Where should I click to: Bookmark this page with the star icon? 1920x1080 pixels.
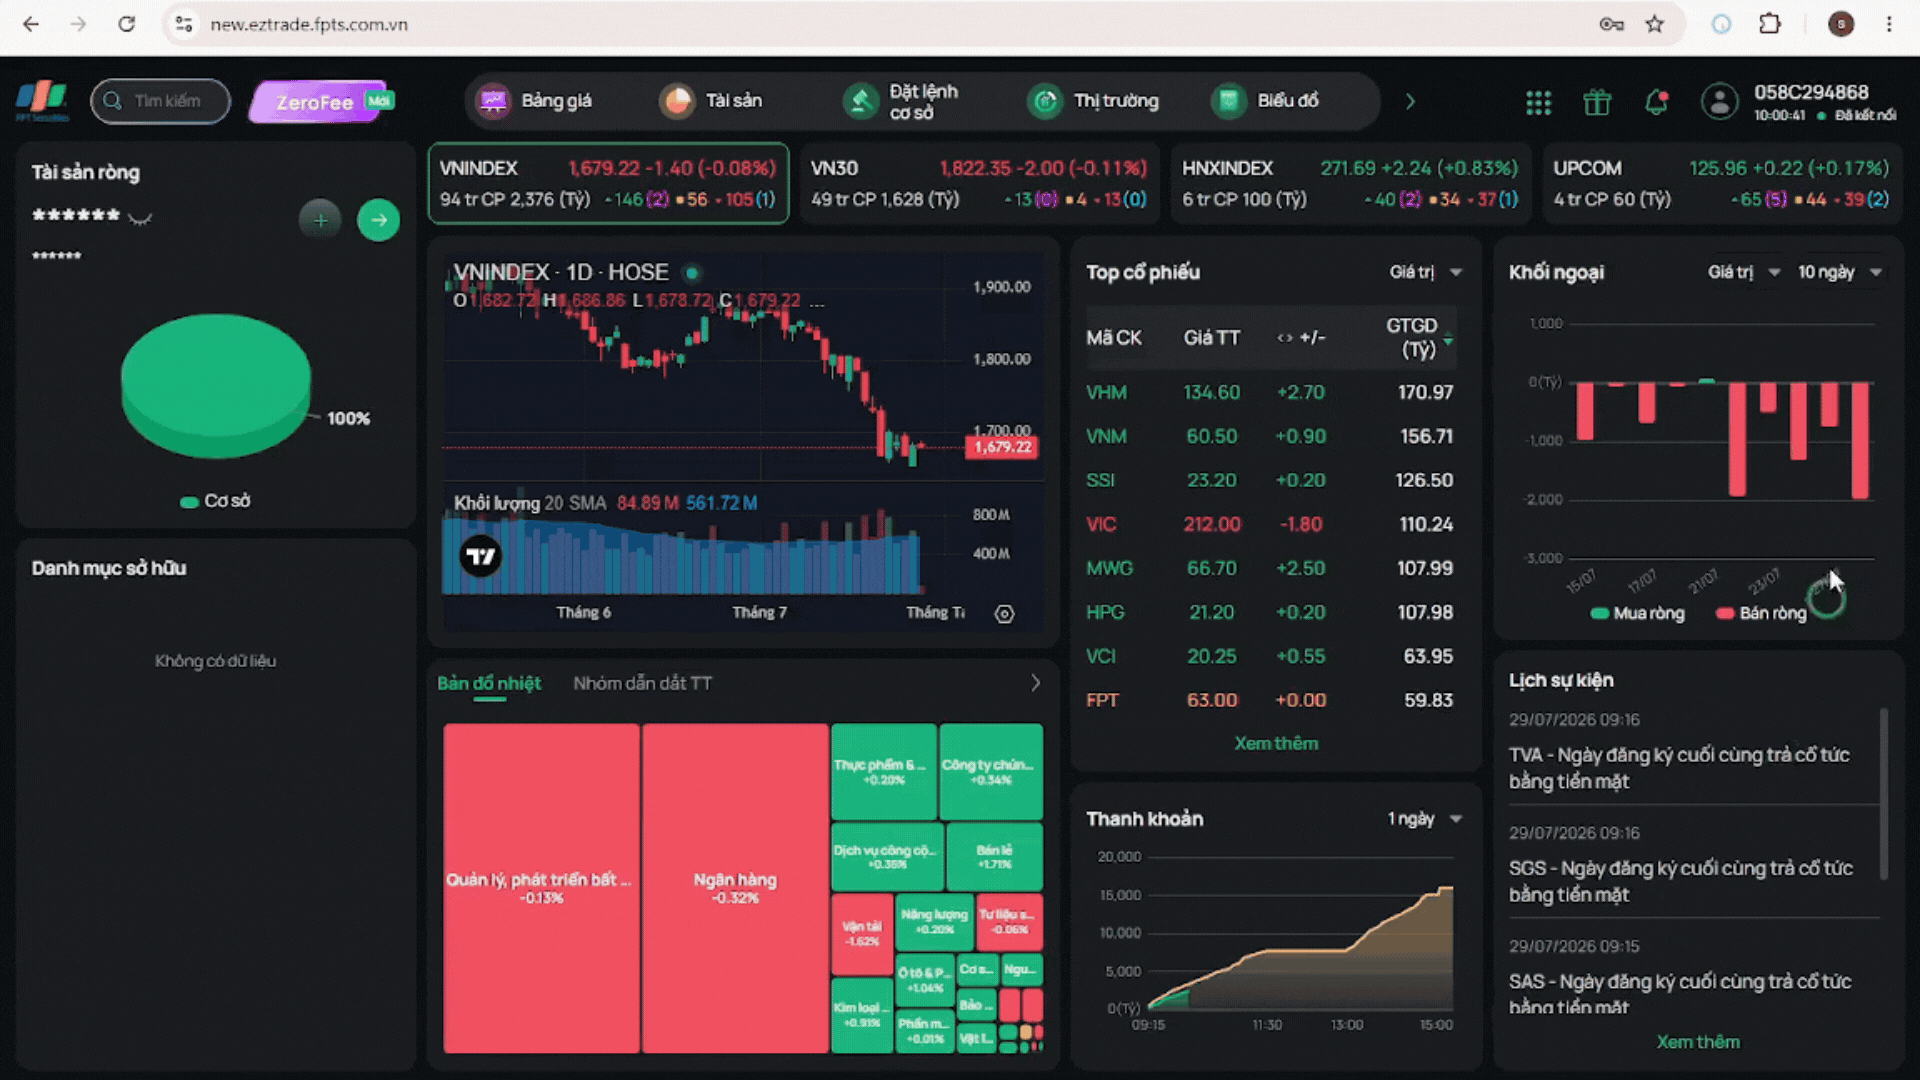pyautogui.click(x=1655, y=24)
